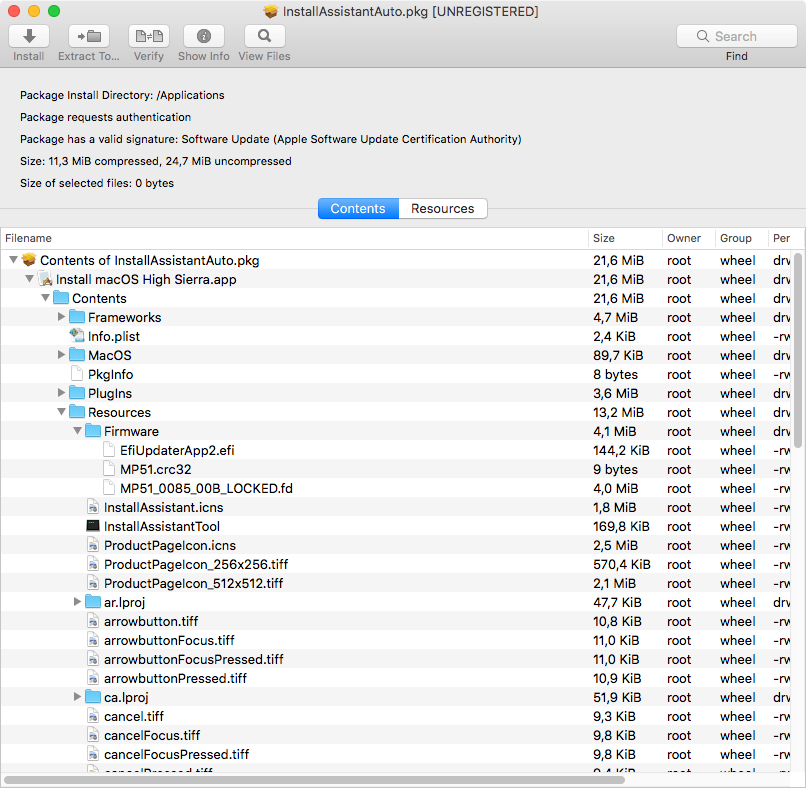Image resolution: width=806 pixels, height=788 pixels.
Task: Switch to the Contents tab
Action: pyautogui.click(x=358, y=209)
